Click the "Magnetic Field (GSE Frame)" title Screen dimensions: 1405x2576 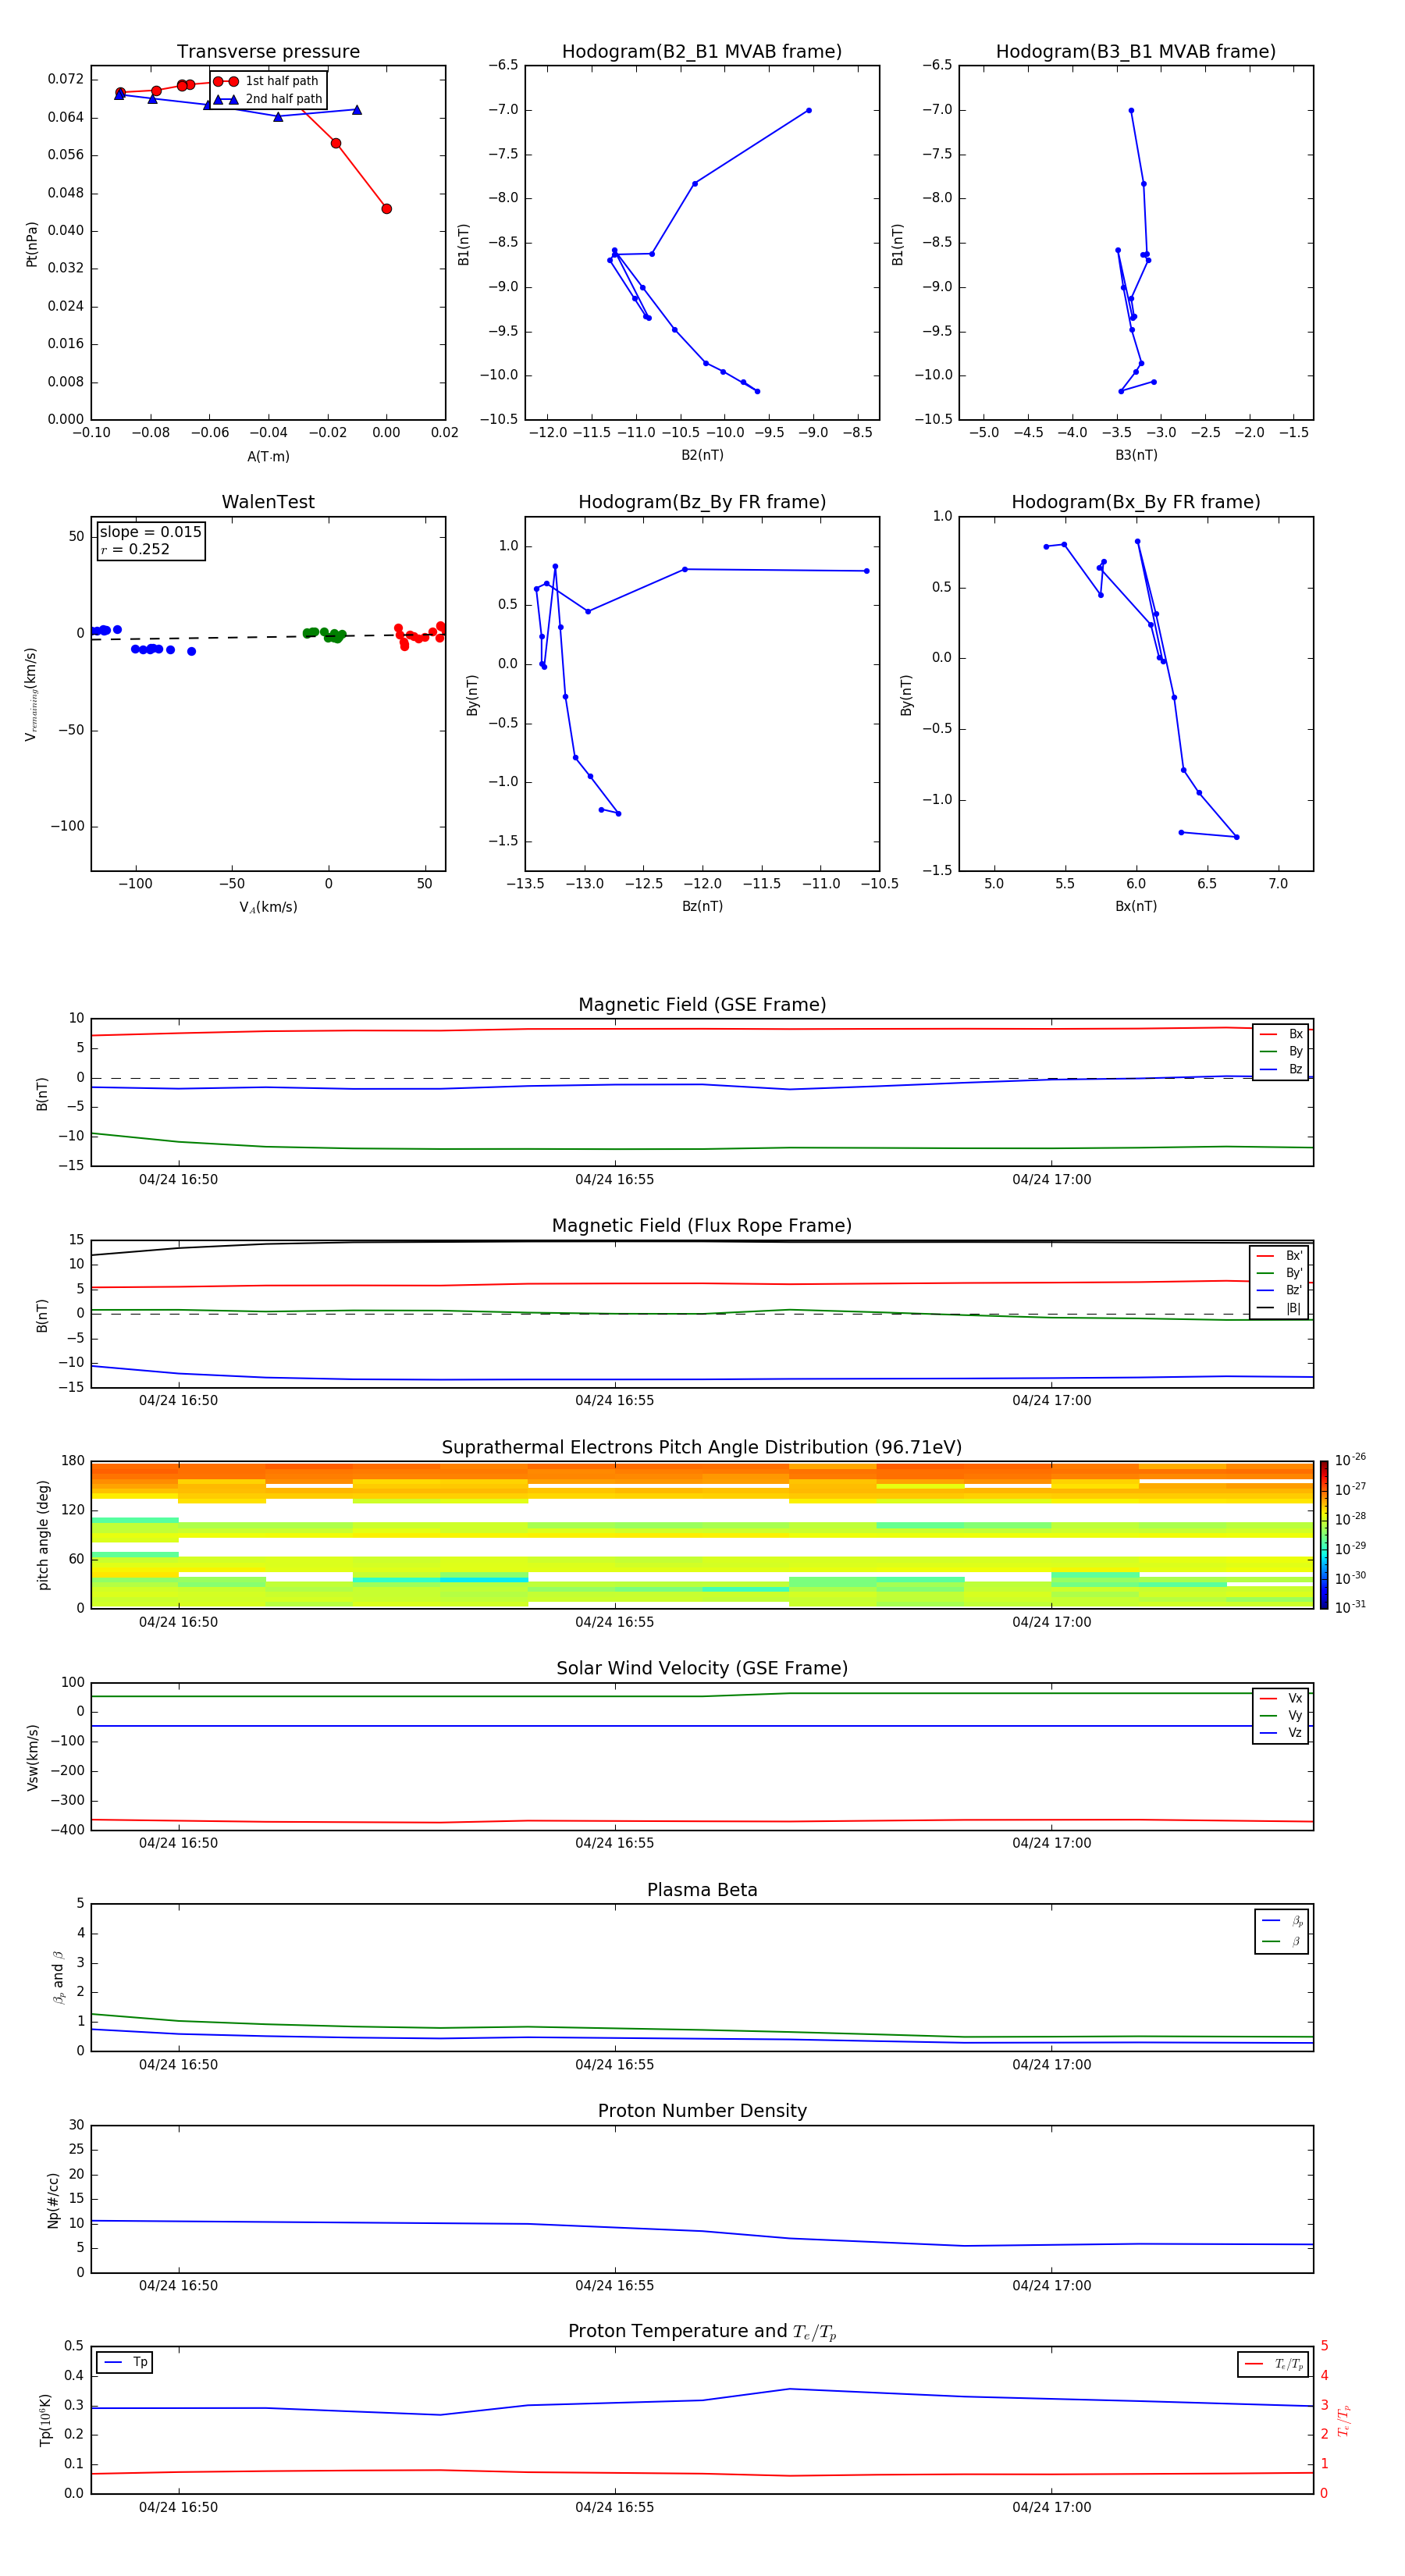(701, 1005)
